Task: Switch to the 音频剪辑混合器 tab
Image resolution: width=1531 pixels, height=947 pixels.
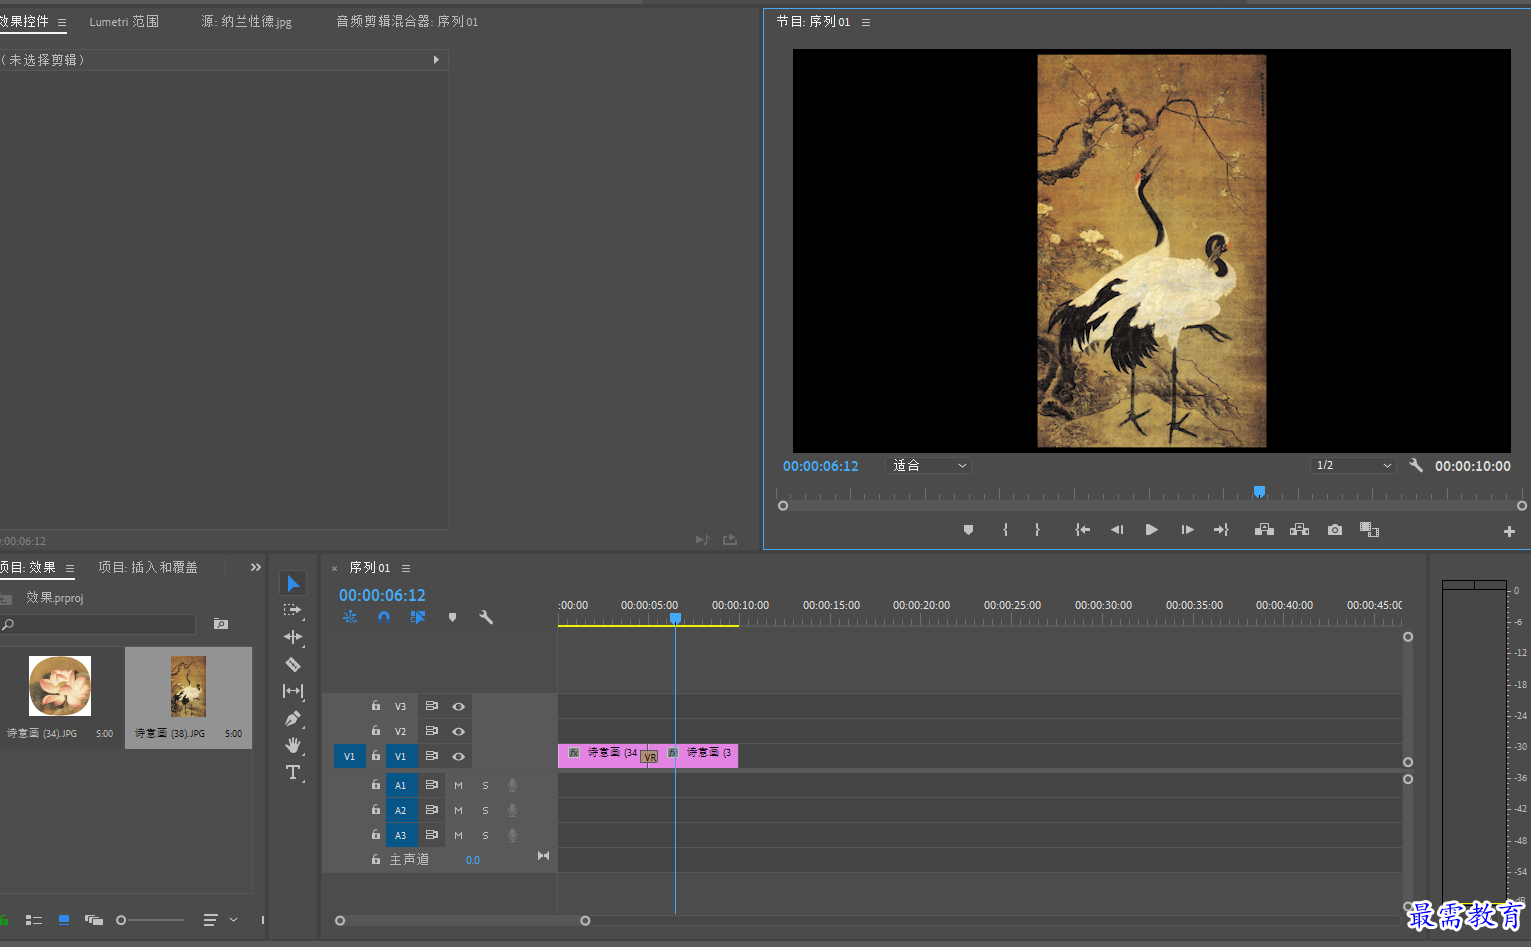Action: tap(407, 21)
